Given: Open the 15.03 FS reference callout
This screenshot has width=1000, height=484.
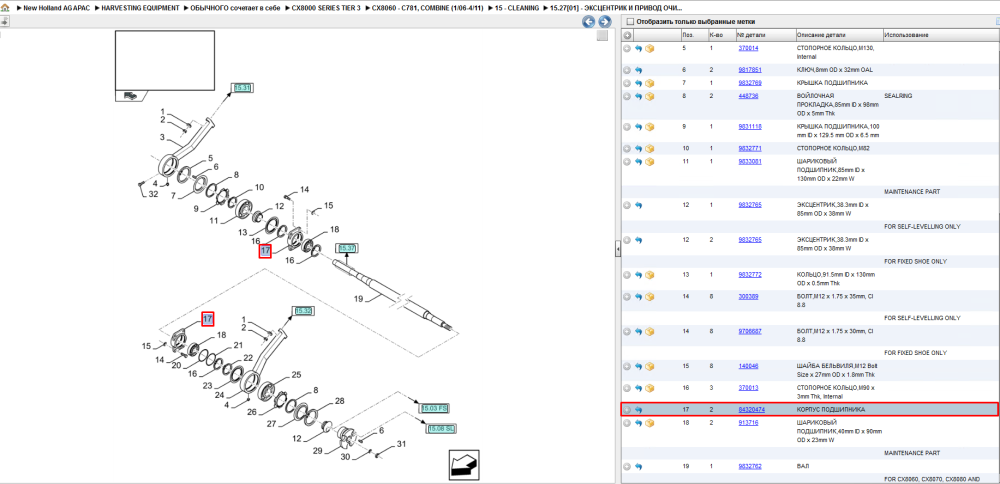Looking at the screenshot, I should [x=434, y=408].
